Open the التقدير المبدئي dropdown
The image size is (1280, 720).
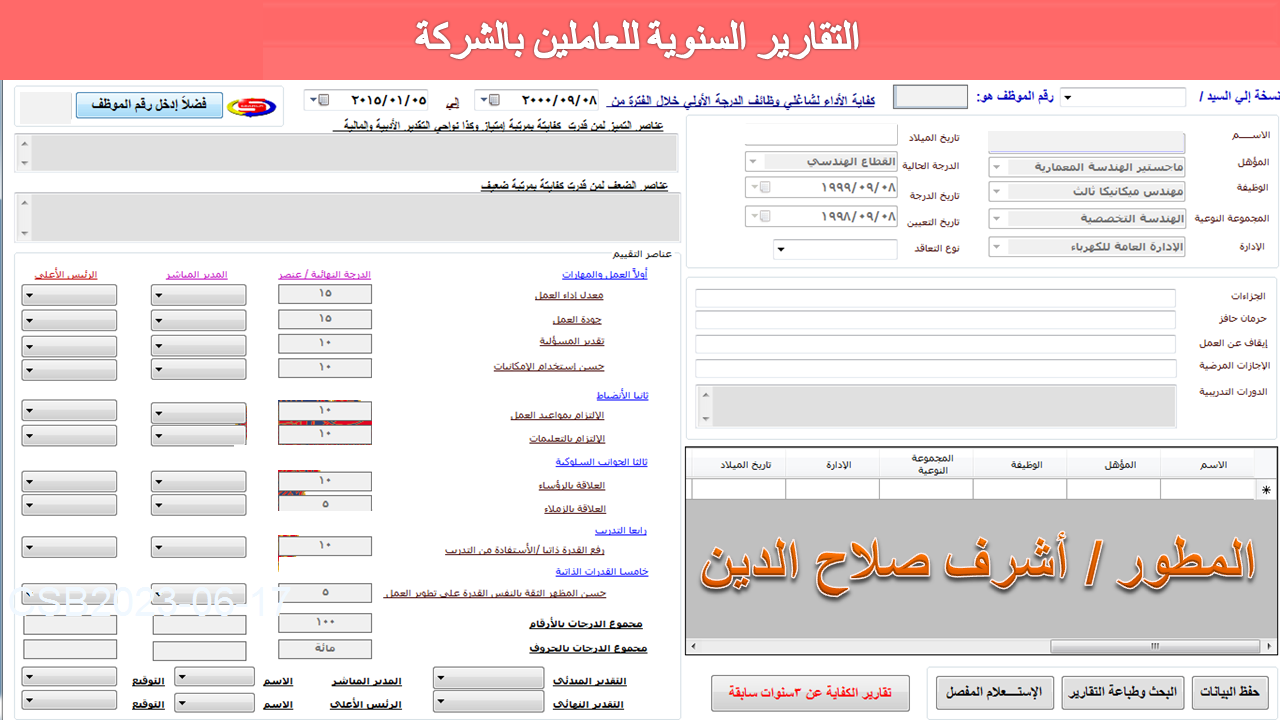tap(441, 677)
